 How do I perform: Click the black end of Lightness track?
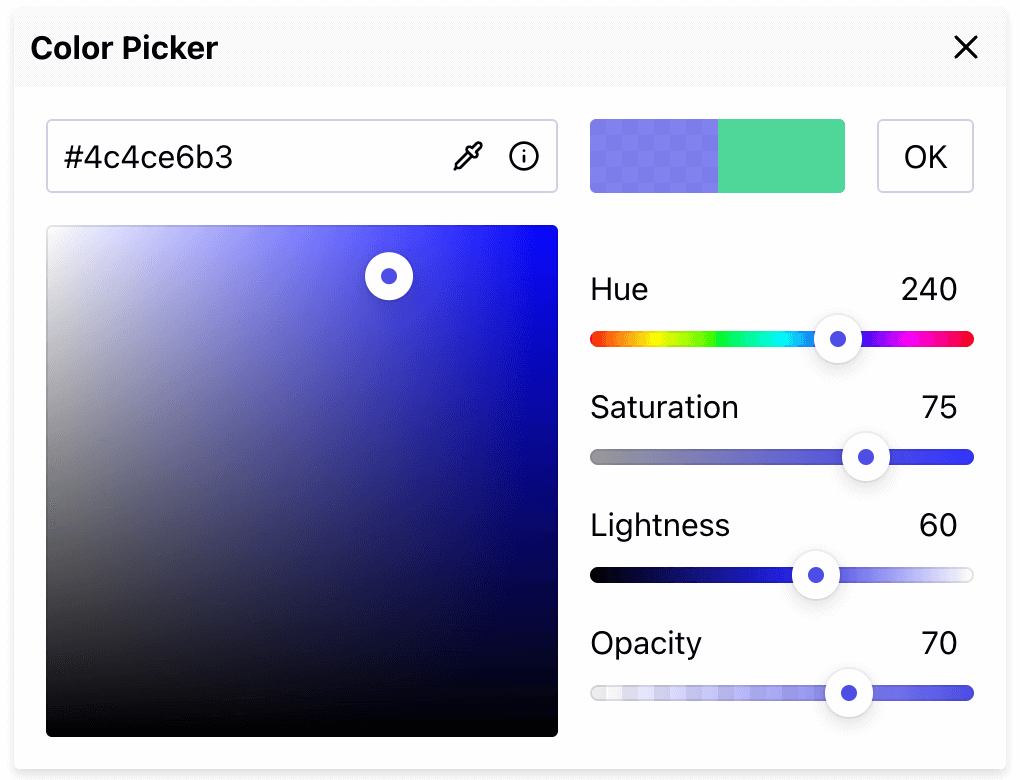(x=597, y=575)
